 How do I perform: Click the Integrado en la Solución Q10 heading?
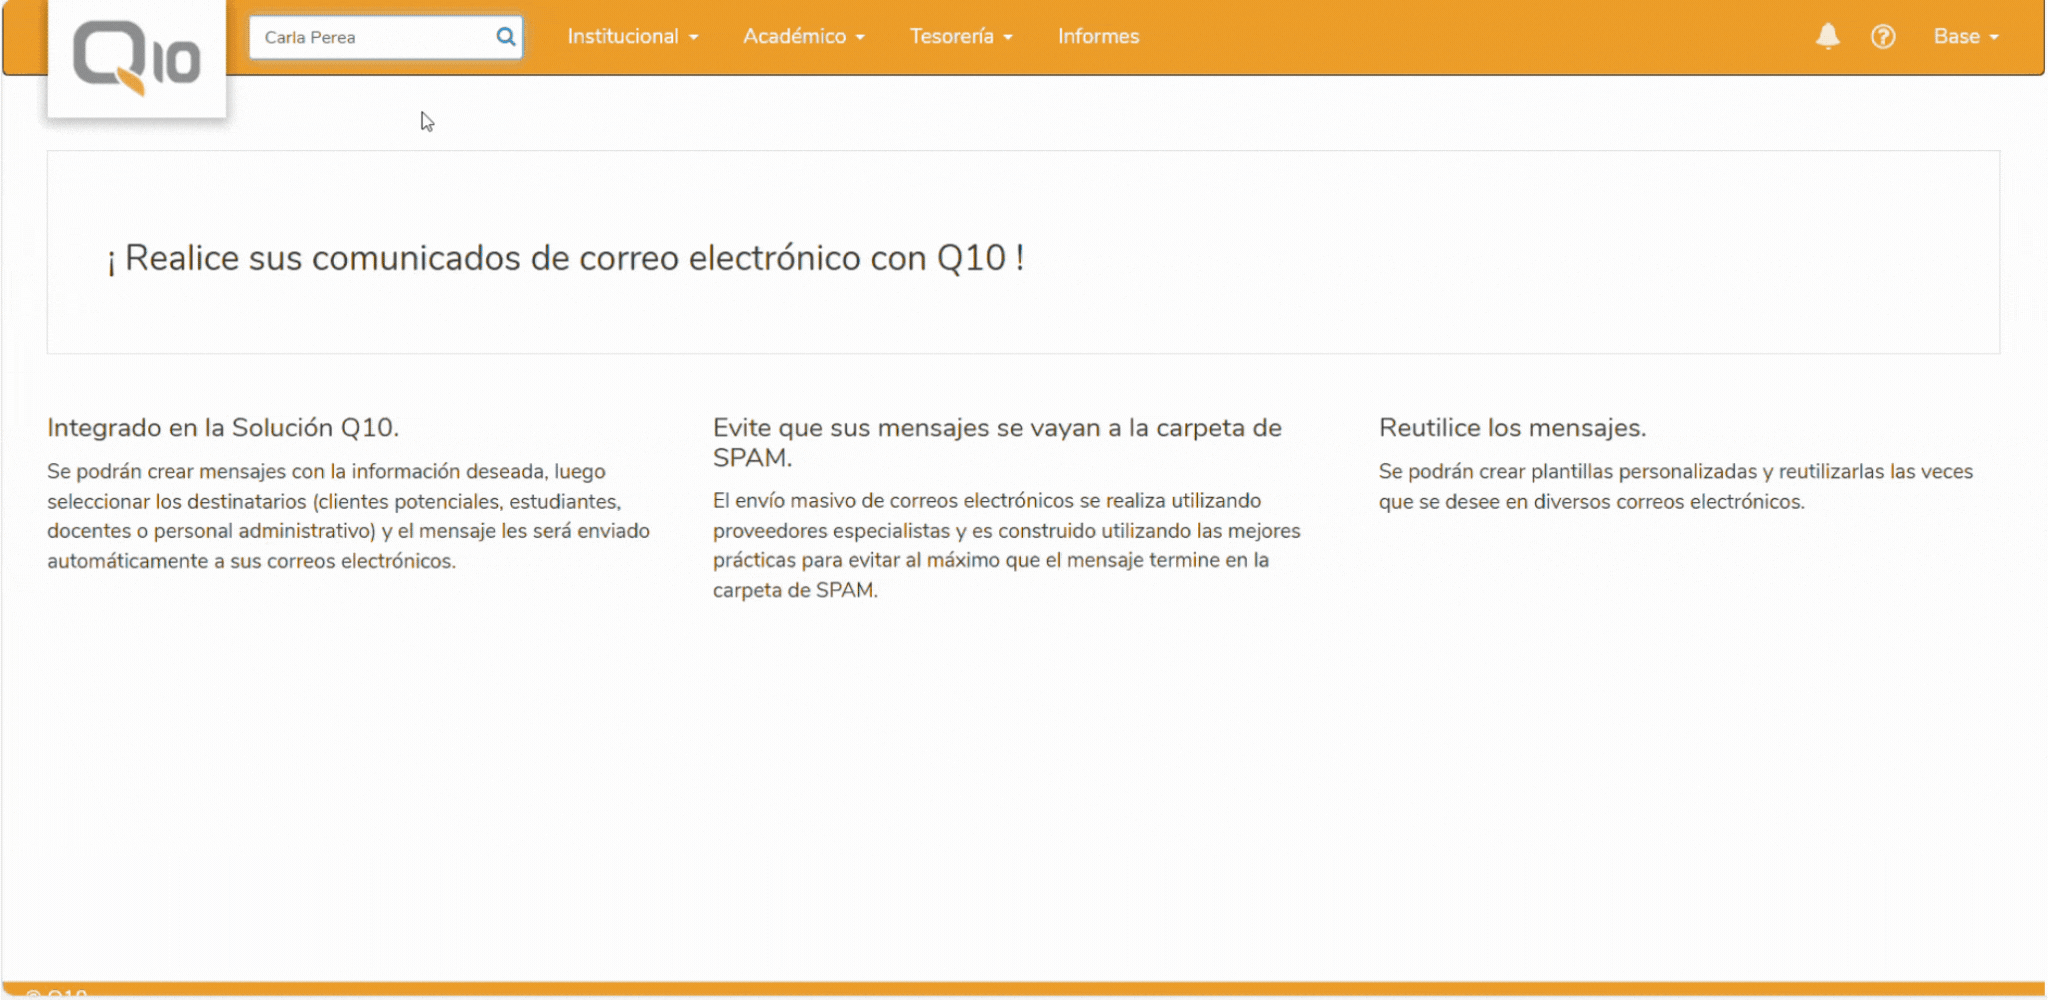(x=223, y=427)
